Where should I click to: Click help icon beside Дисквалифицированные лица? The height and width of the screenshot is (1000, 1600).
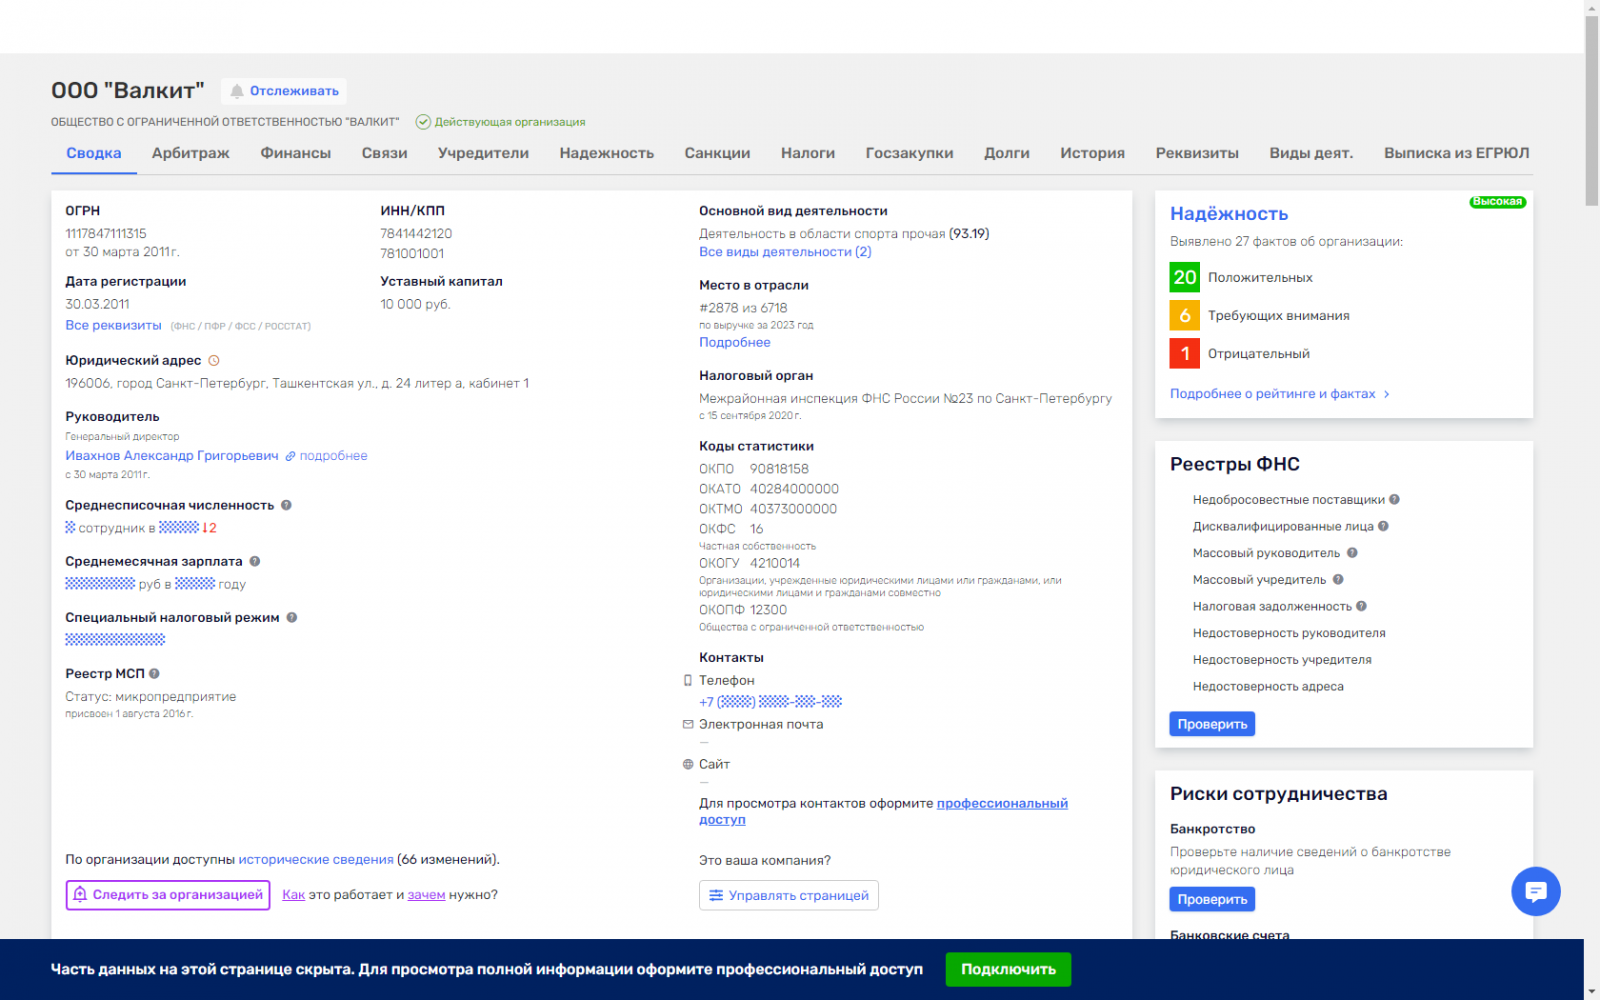pos(1384,526)
